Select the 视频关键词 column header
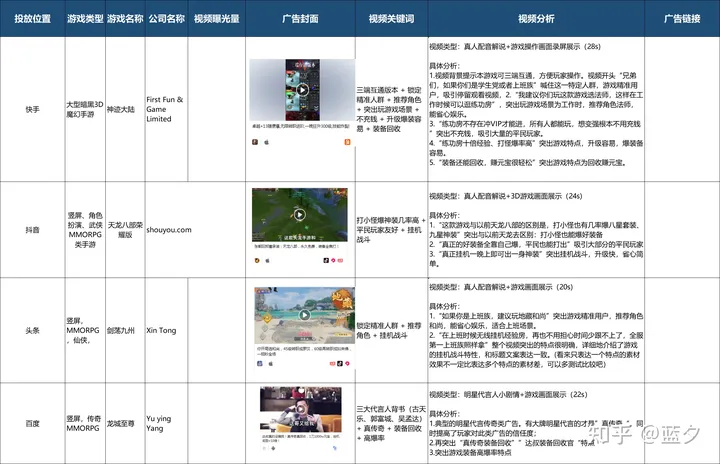Viewport: 720px width, 464px height. 391,18
